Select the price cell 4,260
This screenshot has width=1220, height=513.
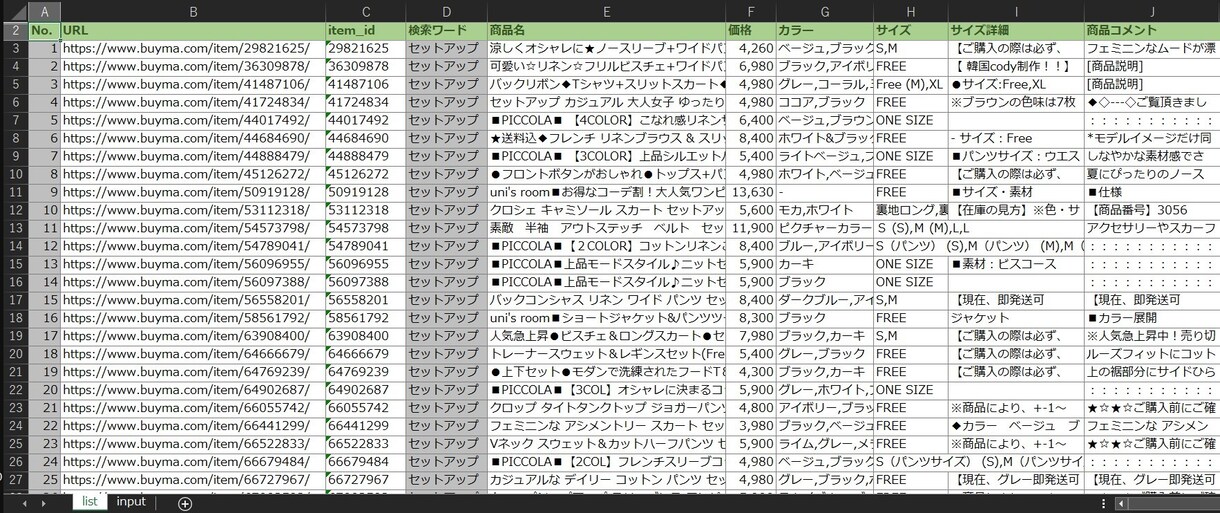pos(750,48)
